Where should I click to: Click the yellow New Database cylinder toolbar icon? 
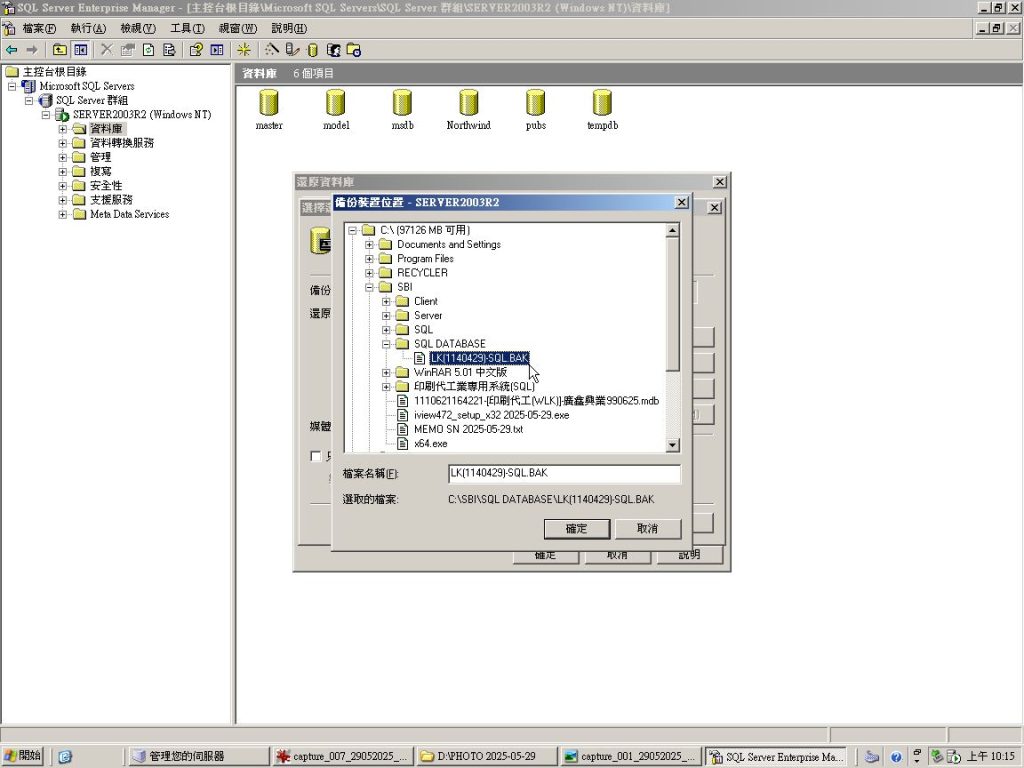[313, 49]
